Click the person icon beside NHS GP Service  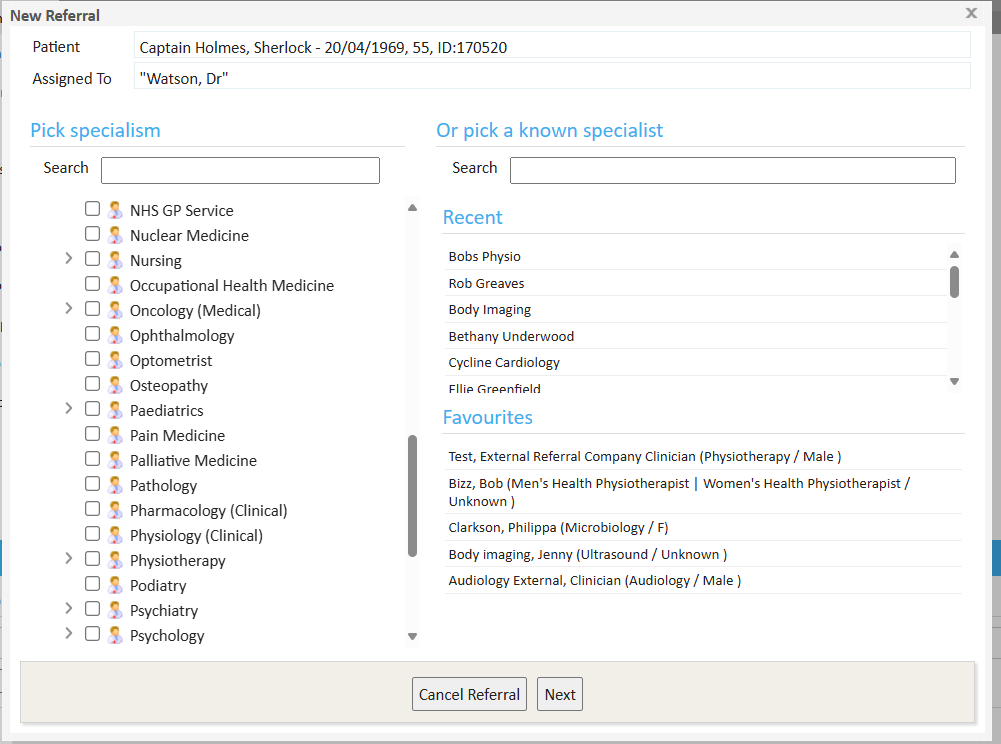[115, 210]
